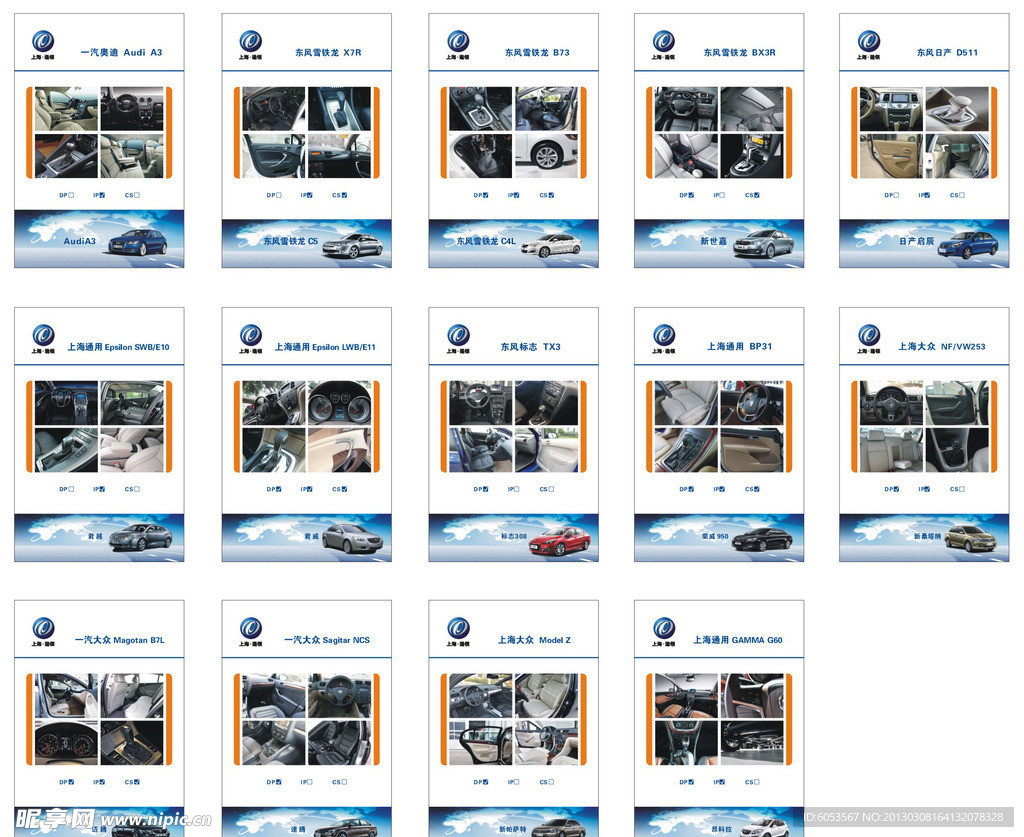Click the silver 新世嘉 car image
Viewport: 1024px width, 837px height.
763,244
